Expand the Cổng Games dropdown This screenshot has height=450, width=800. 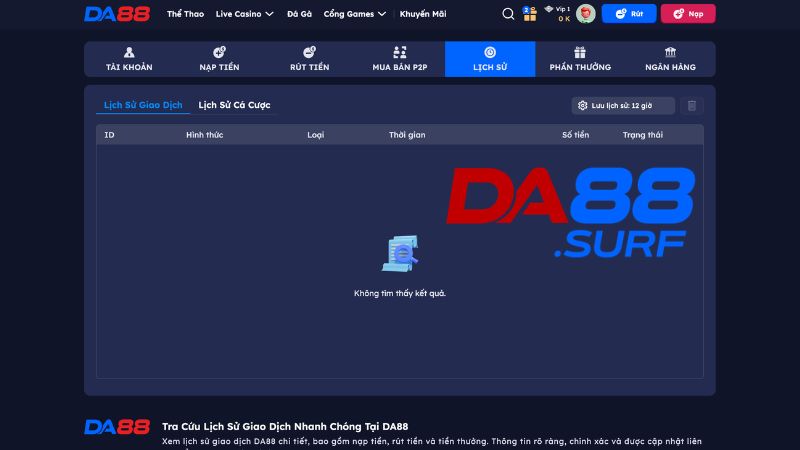pyautogui.click(x=355, y=14)
